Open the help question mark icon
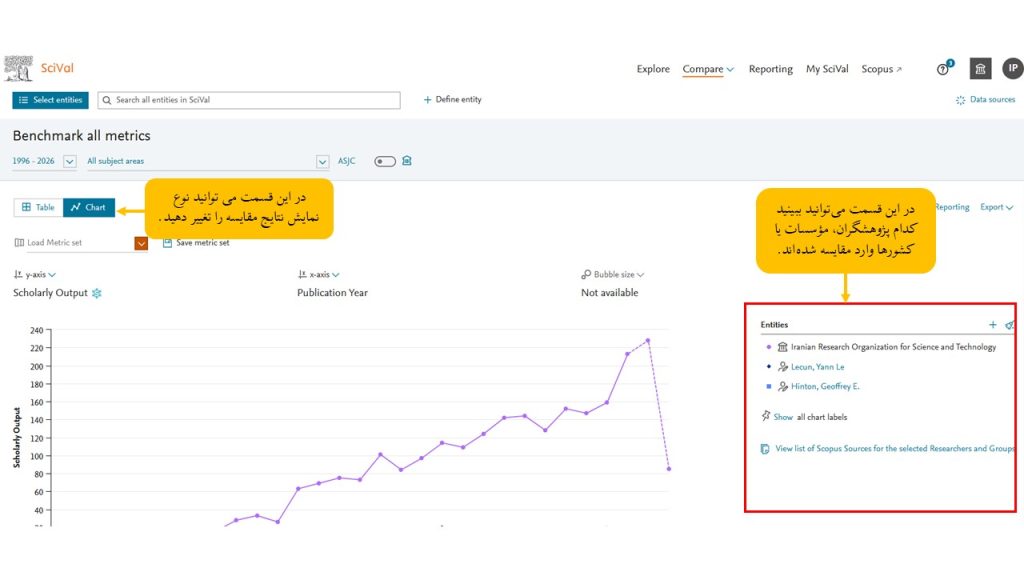Screen dimensions: 1024x576 click(x=942, y=69)
